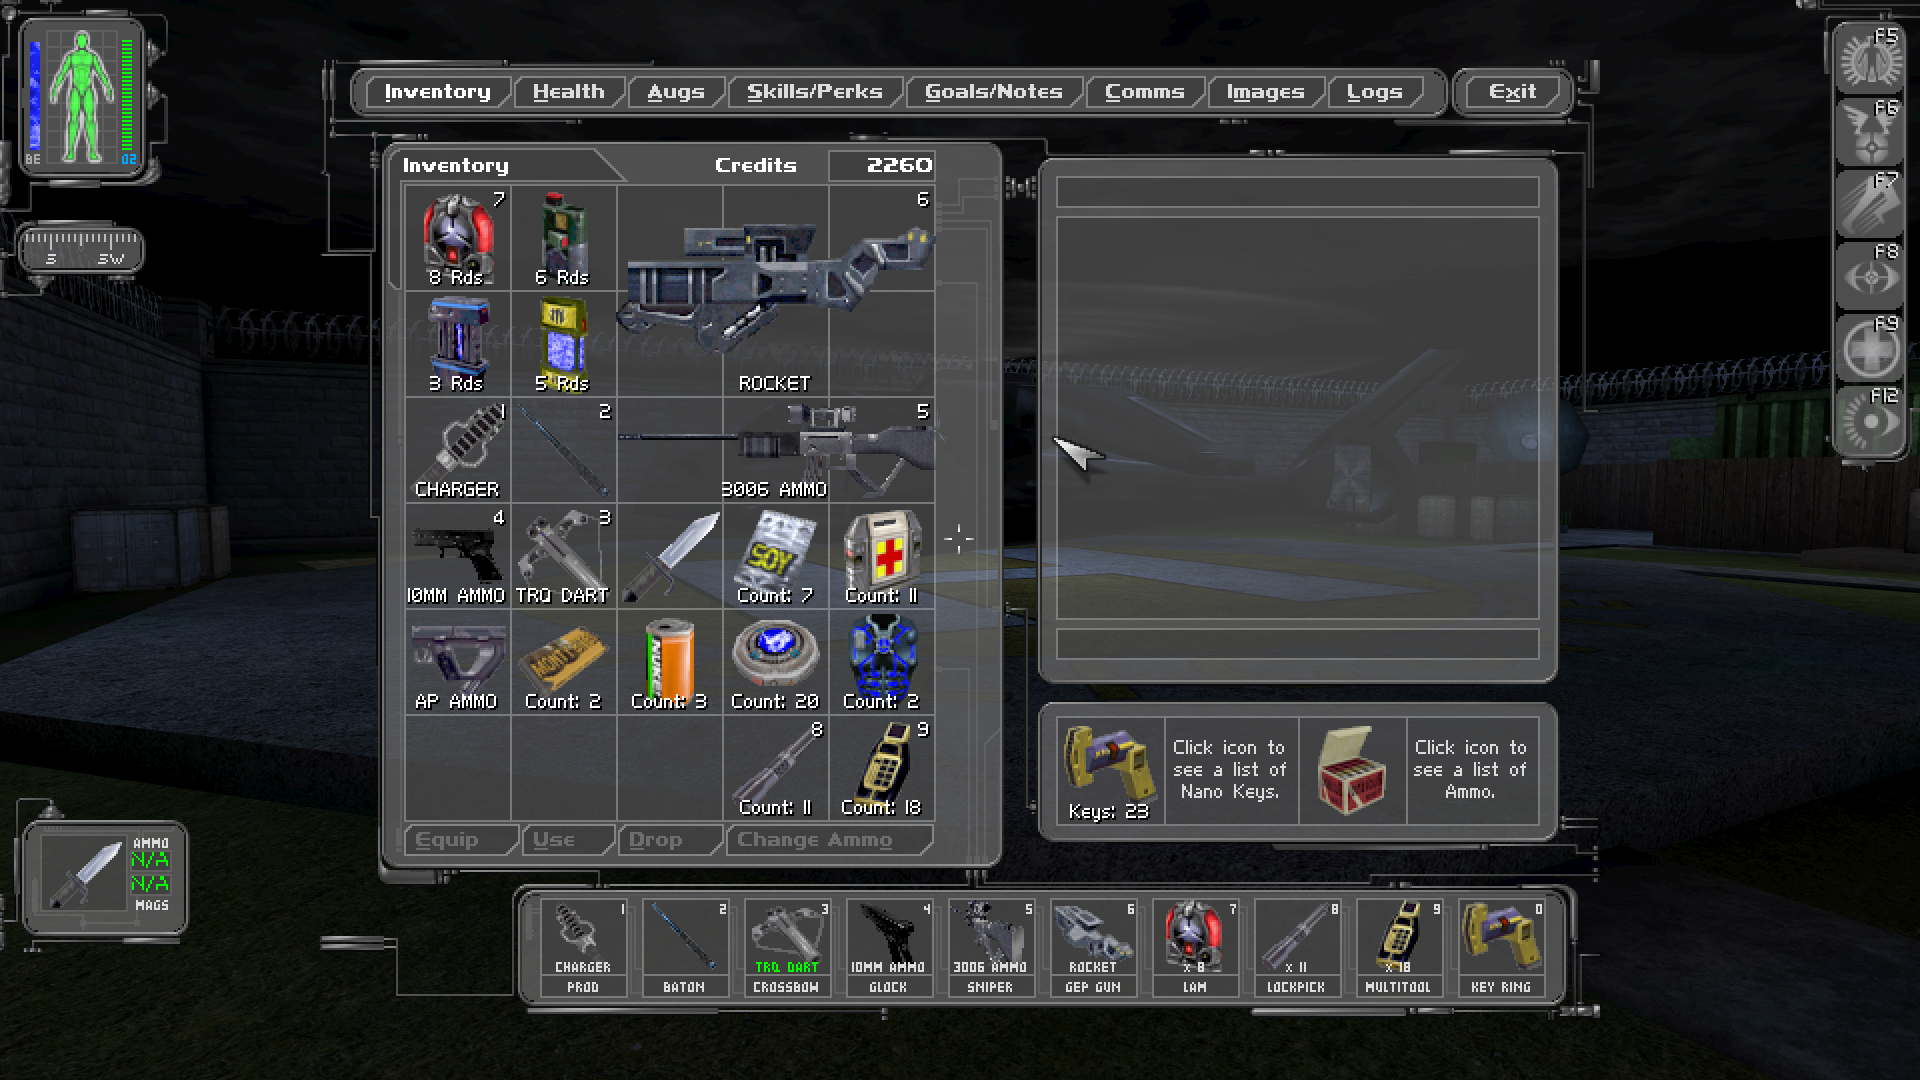The width and height of the screenshot is (1920, 1080).
Task: Select the multitool with Count: 18 in inventory
Action: (881, 768)
